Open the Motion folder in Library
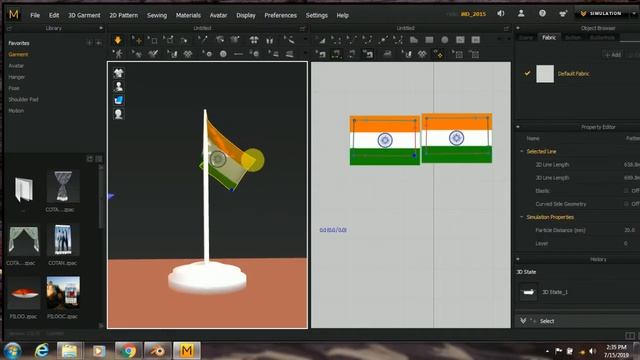 click(16, 111)
